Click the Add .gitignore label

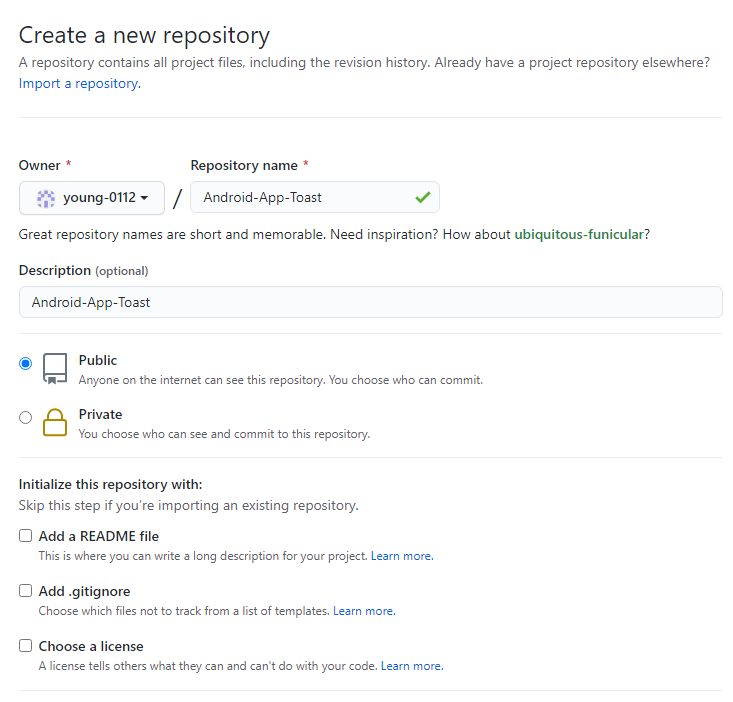[x=84, y=591]
